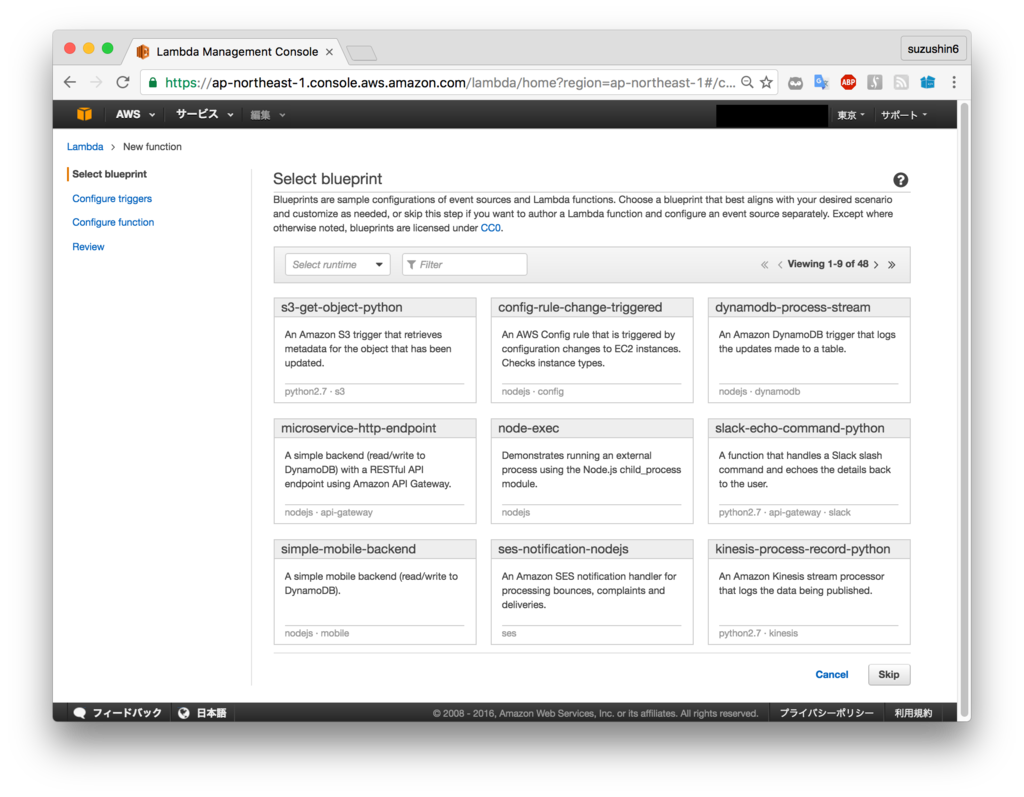Screen dimensions: 1024x797
Task: Open the Google Translate extension icon
Action: tap(822, 82)
